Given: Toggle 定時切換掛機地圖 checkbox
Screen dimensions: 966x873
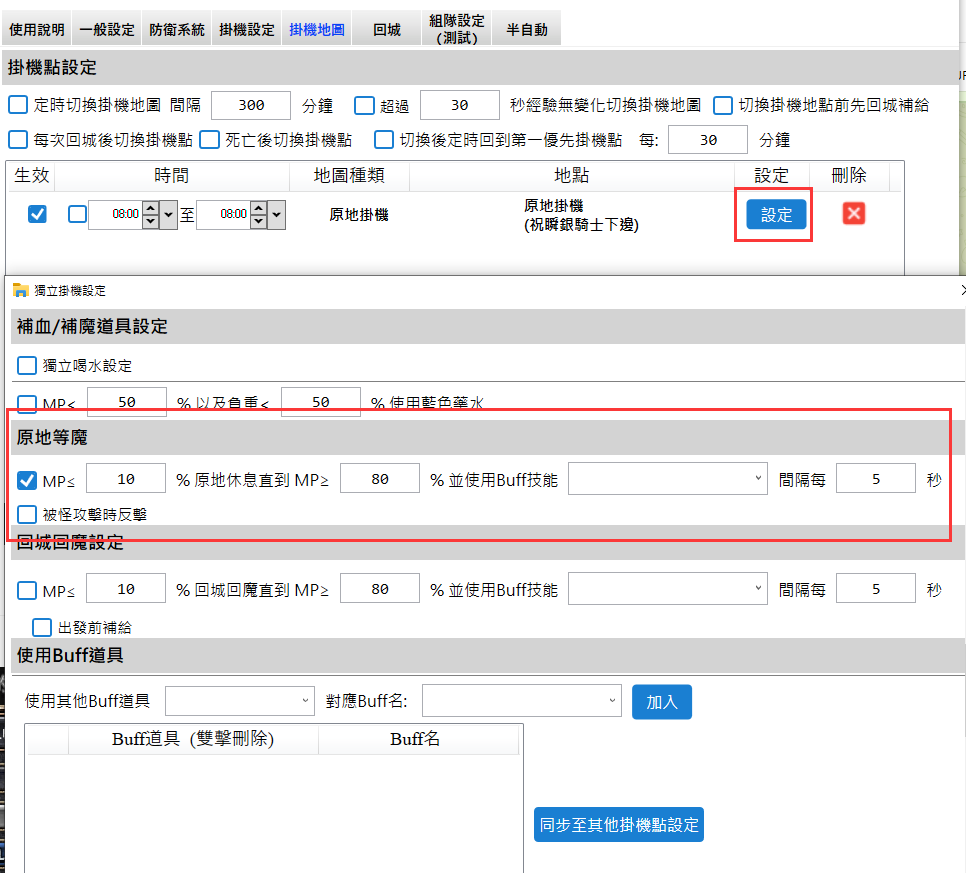Looking at the screenshot, I should [18, 105].
